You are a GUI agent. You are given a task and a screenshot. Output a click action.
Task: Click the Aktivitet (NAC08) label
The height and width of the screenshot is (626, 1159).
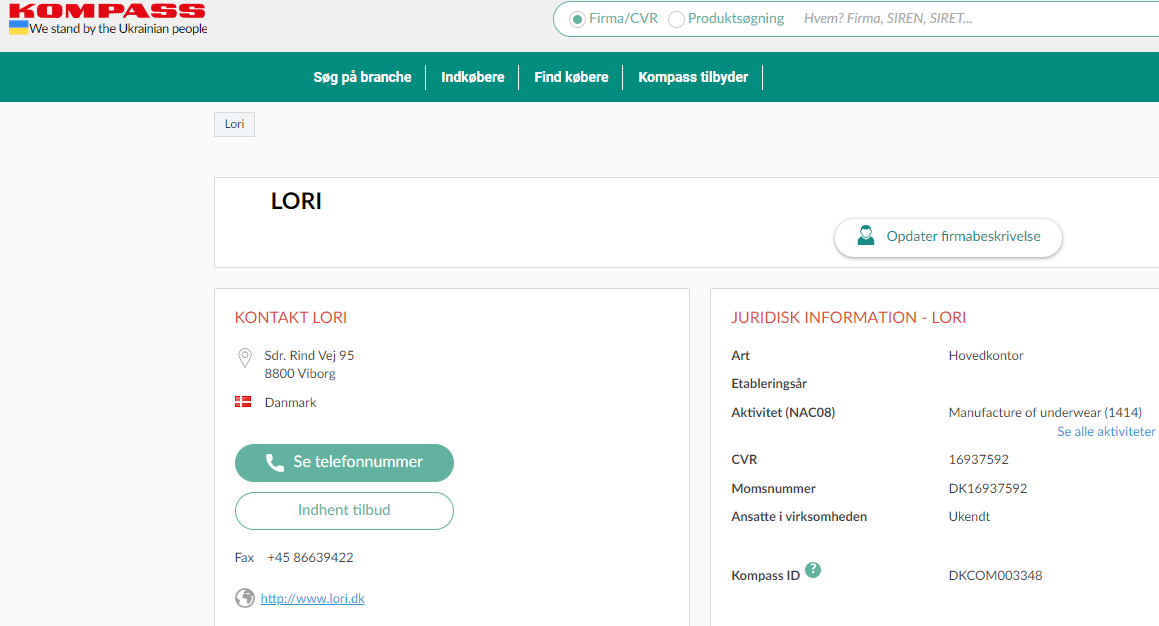click(783, 412)
